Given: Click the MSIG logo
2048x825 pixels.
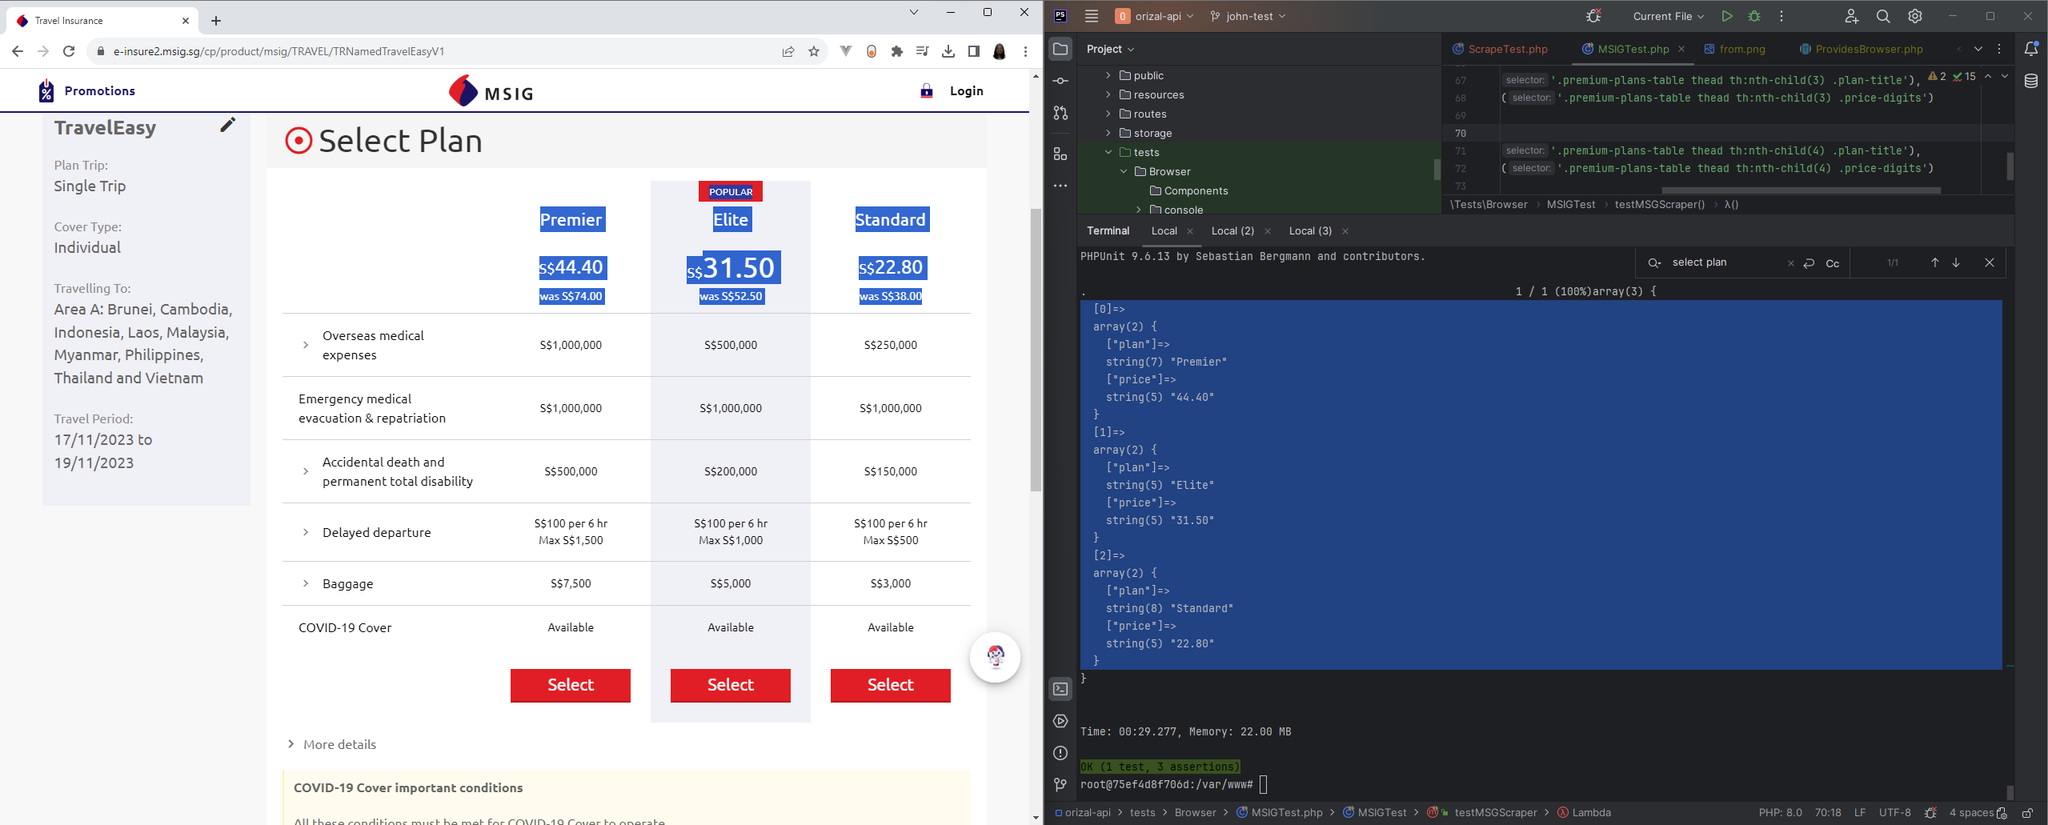Looking at the screenshot, I should (x=491, y=91).
